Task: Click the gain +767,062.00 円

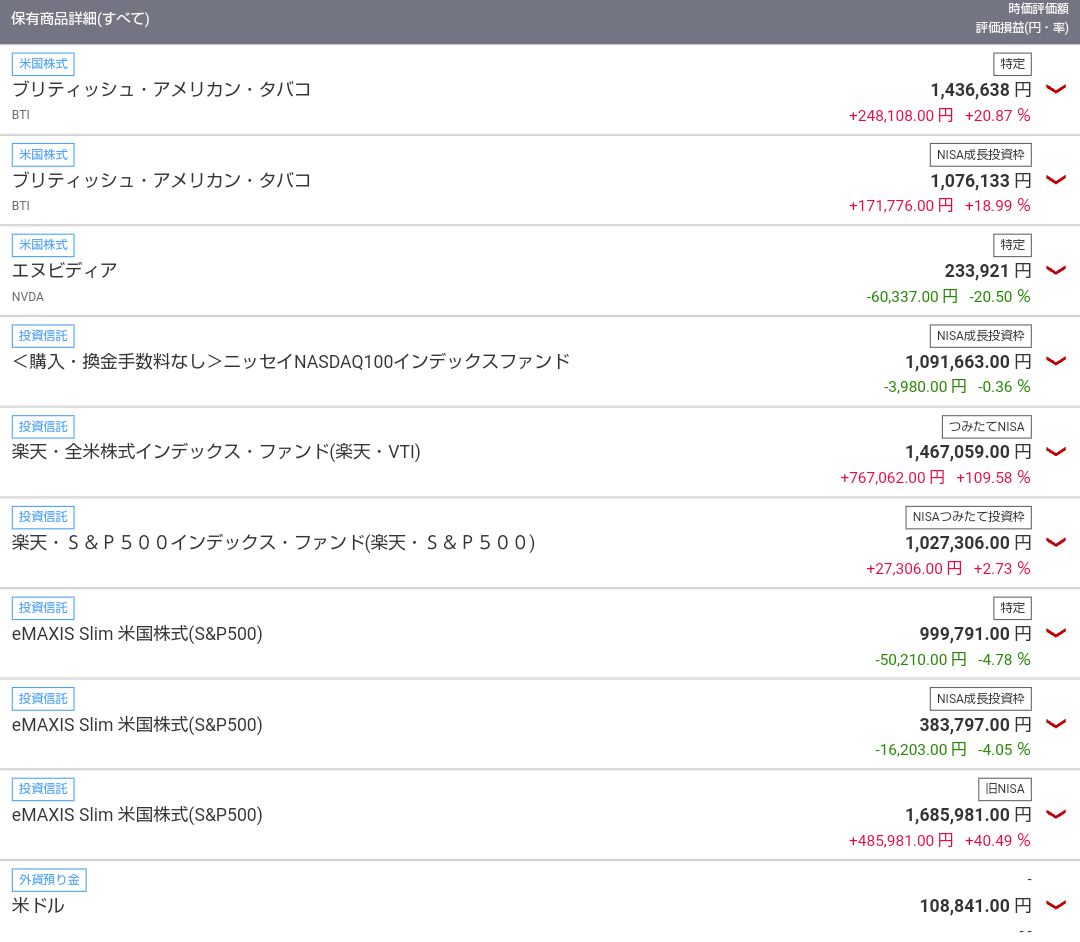Action: [893, 478]
